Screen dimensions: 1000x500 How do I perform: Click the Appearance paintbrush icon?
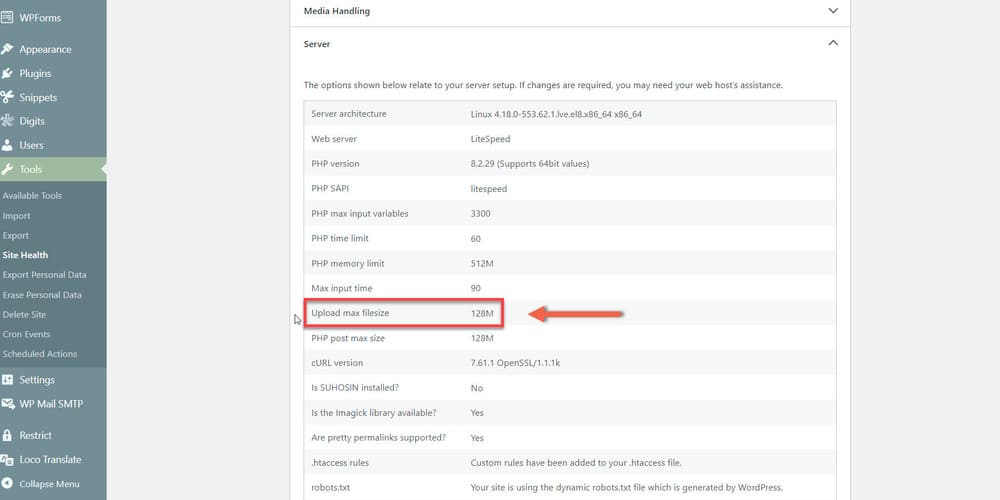click(7, 49)
